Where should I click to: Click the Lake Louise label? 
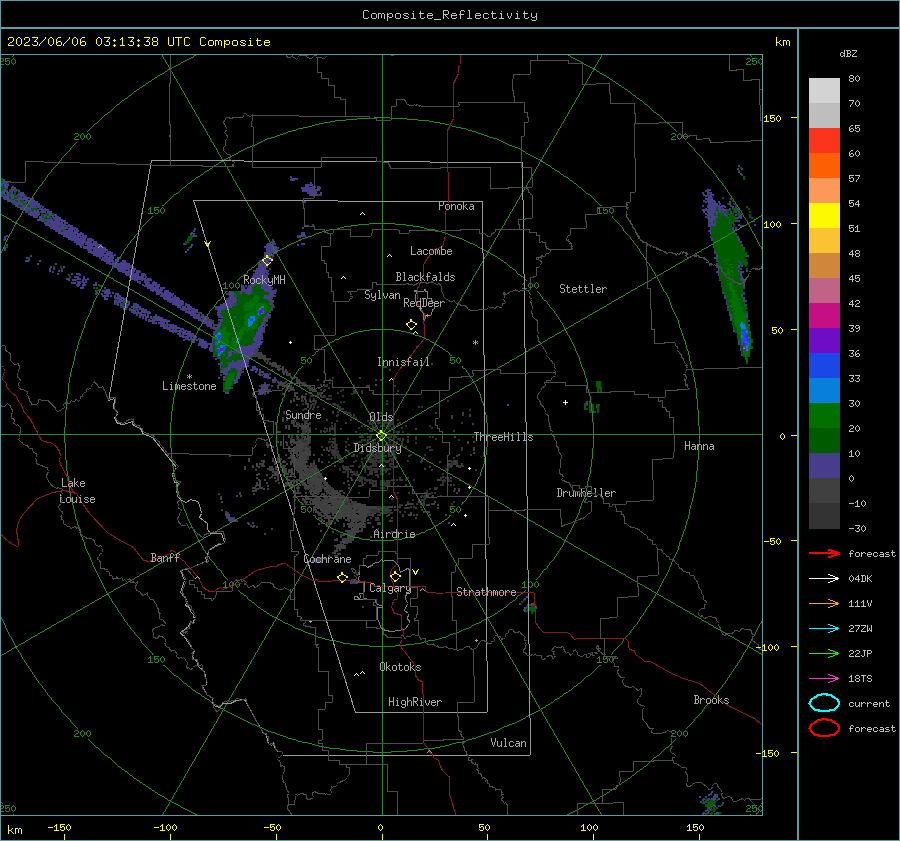[x=77, y=491]
